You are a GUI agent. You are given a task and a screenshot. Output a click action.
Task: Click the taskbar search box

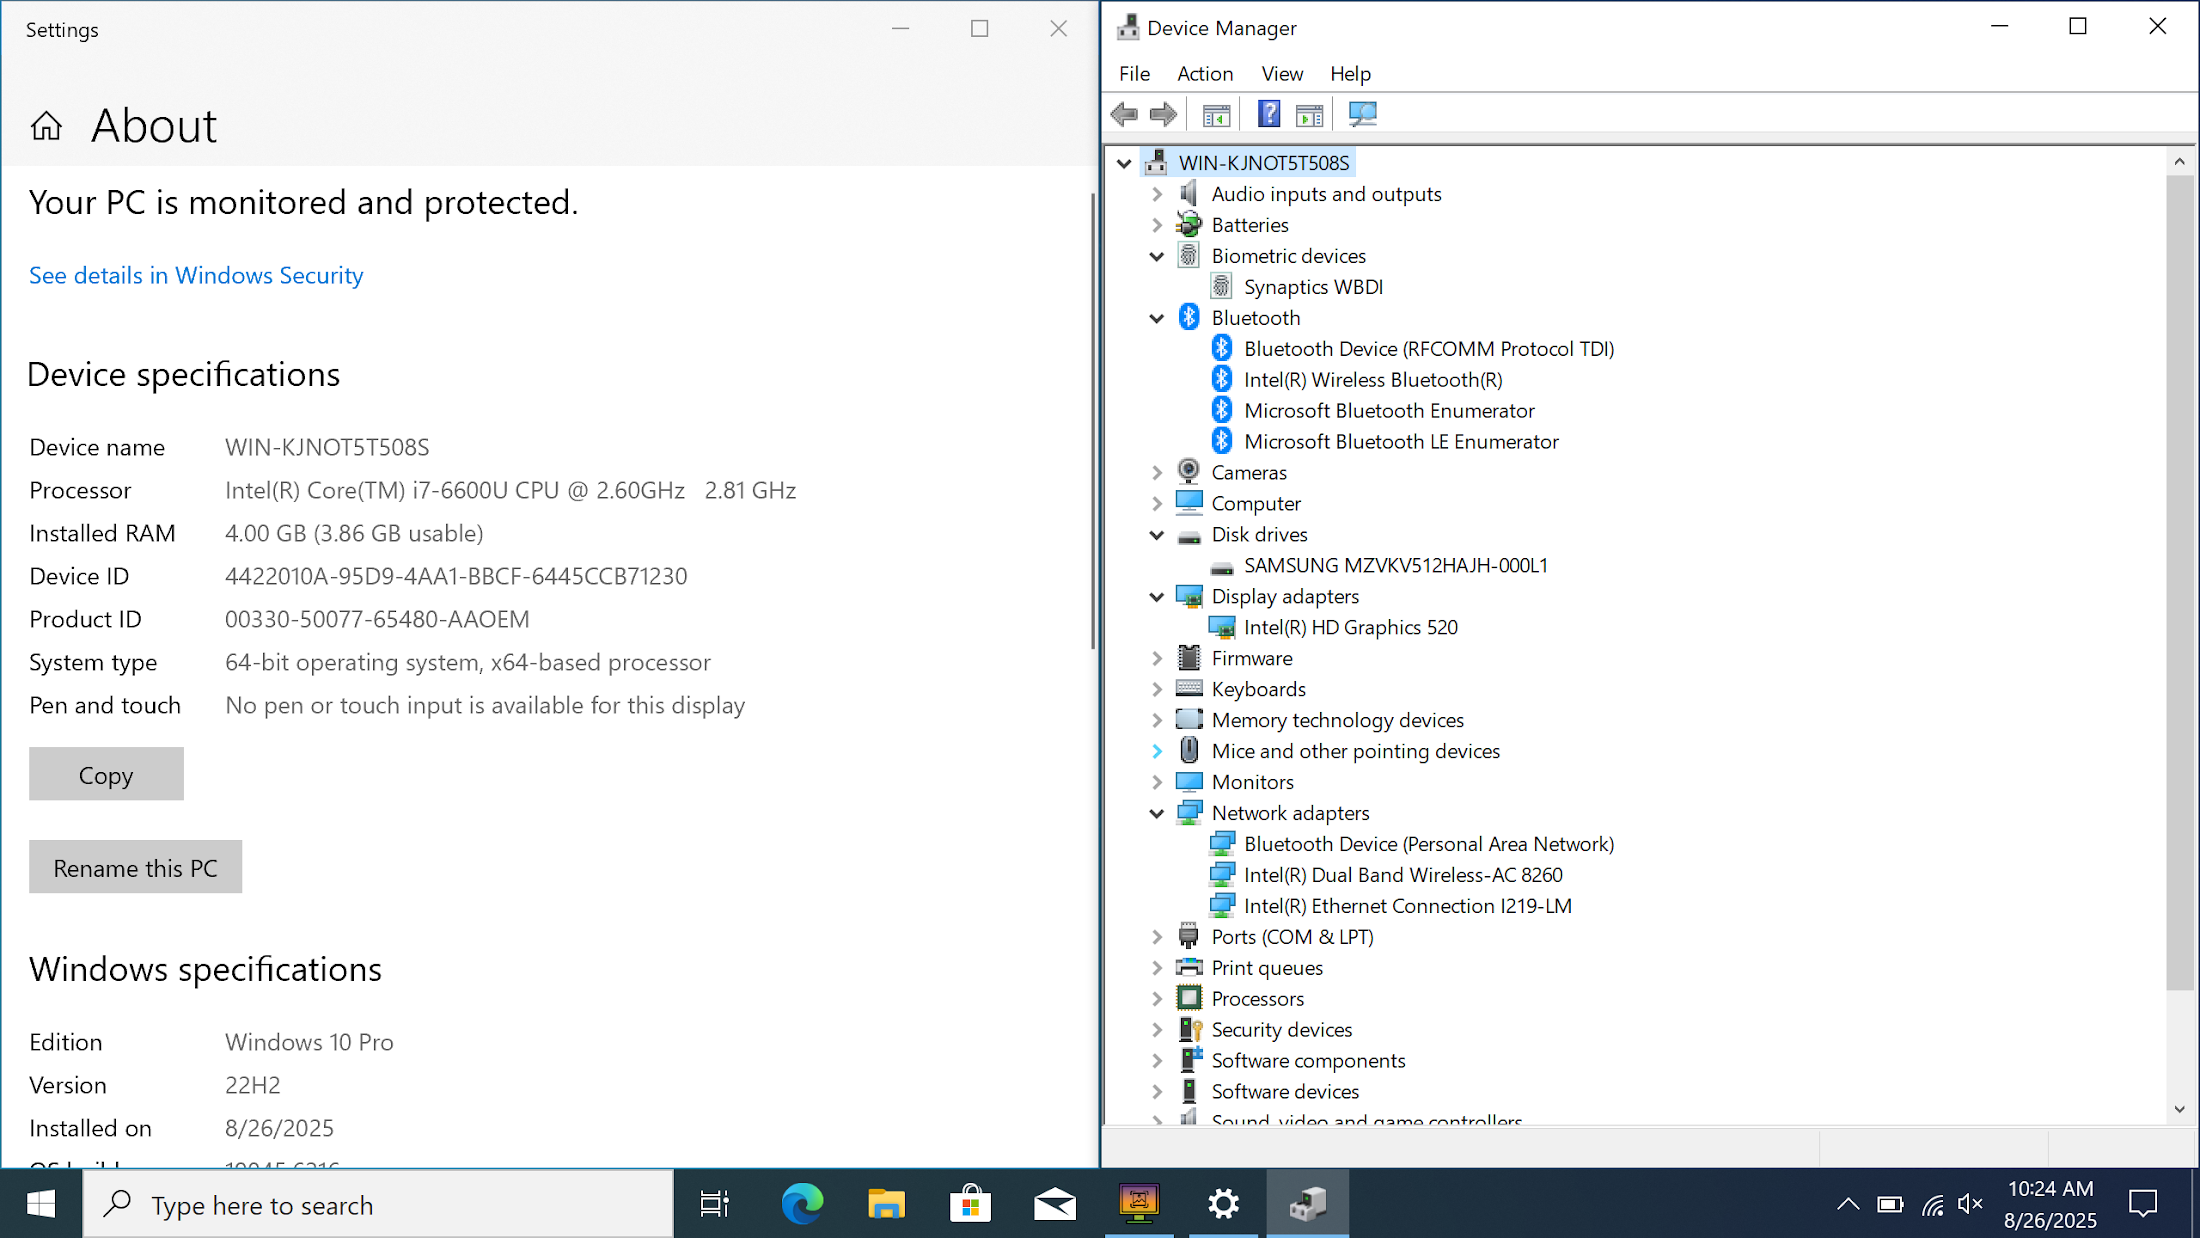click(379, 1204)
